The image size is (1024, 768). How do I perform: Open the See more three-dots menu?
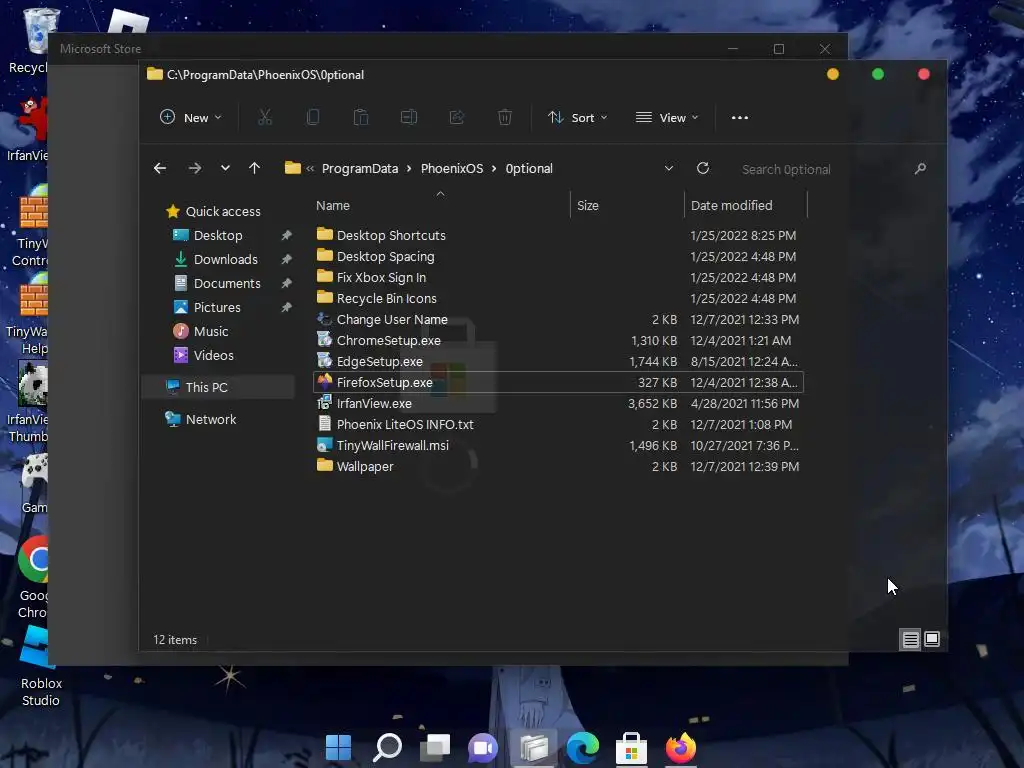click(x=739, y=118)
